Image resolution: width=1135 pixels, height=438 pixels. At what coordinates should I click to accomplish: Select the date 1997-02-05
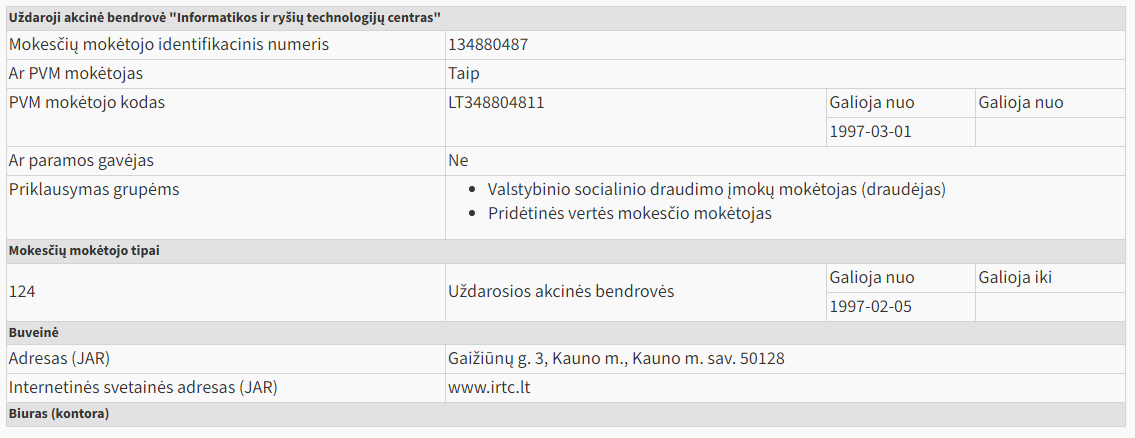870,307
